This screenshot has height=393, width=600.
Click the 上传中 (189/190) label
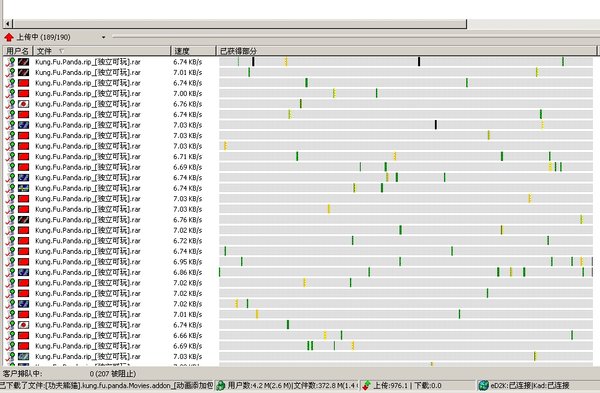click(x=44, y=37)
